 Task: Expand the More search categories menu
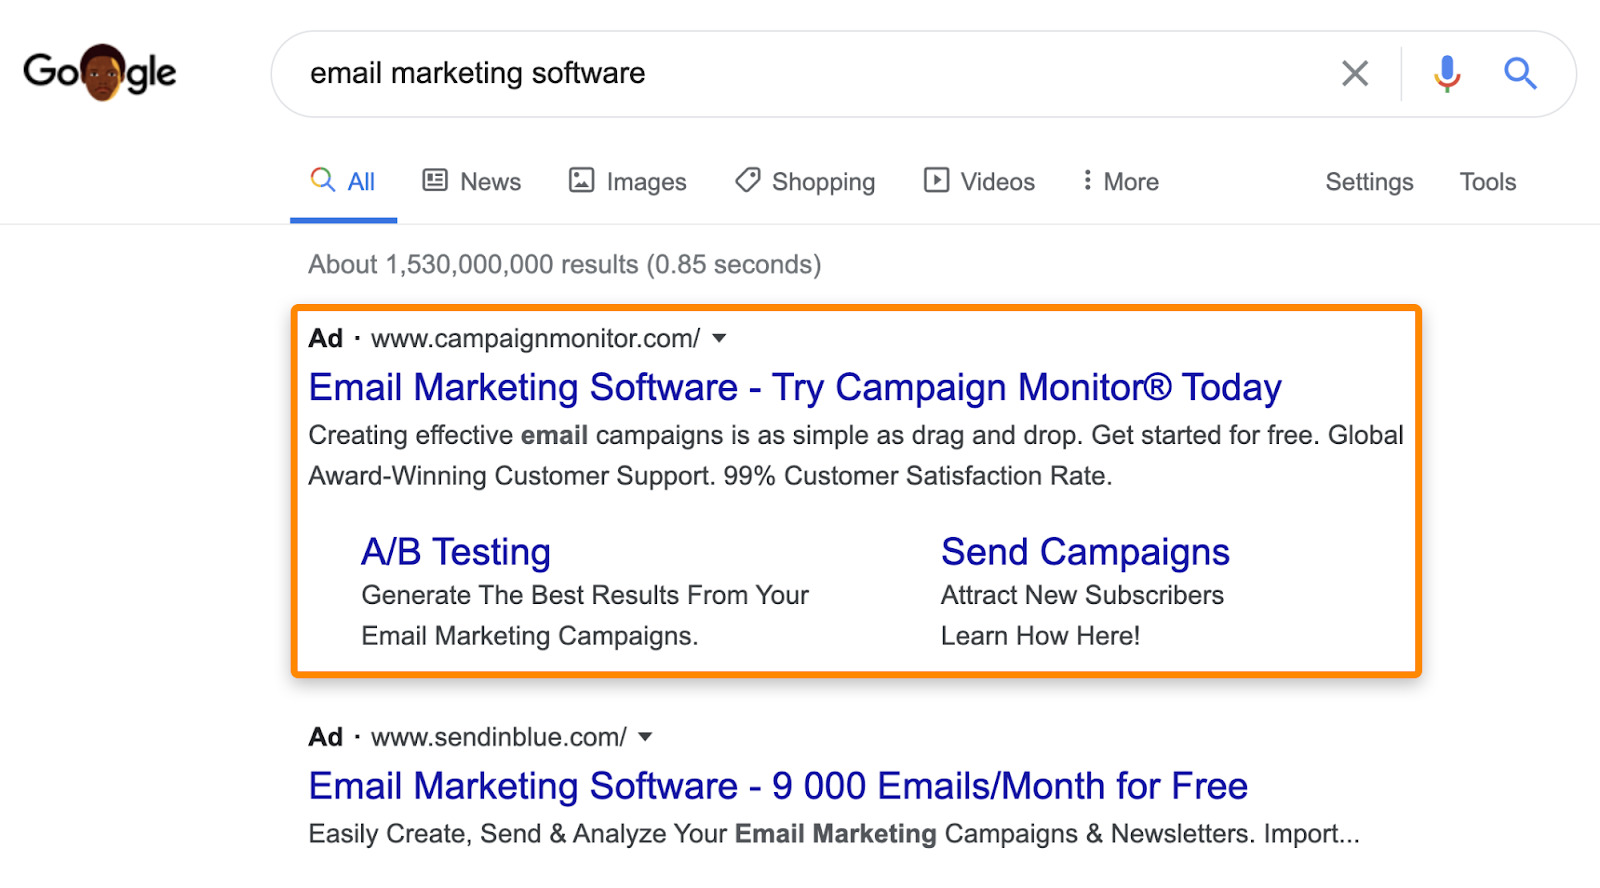pyautogui.click(x=1118, y=181)
